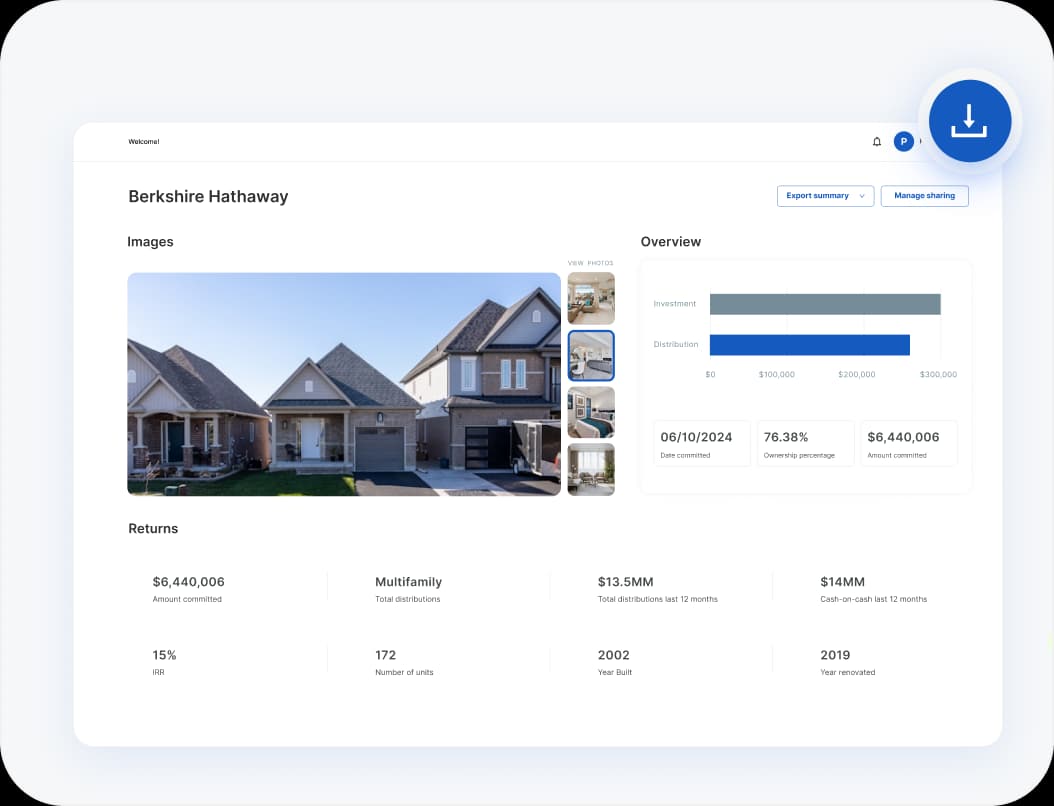
Task: Open the fourth thumbnail in the photo strip
Action: pyautogui.click(x=591, y=469)
